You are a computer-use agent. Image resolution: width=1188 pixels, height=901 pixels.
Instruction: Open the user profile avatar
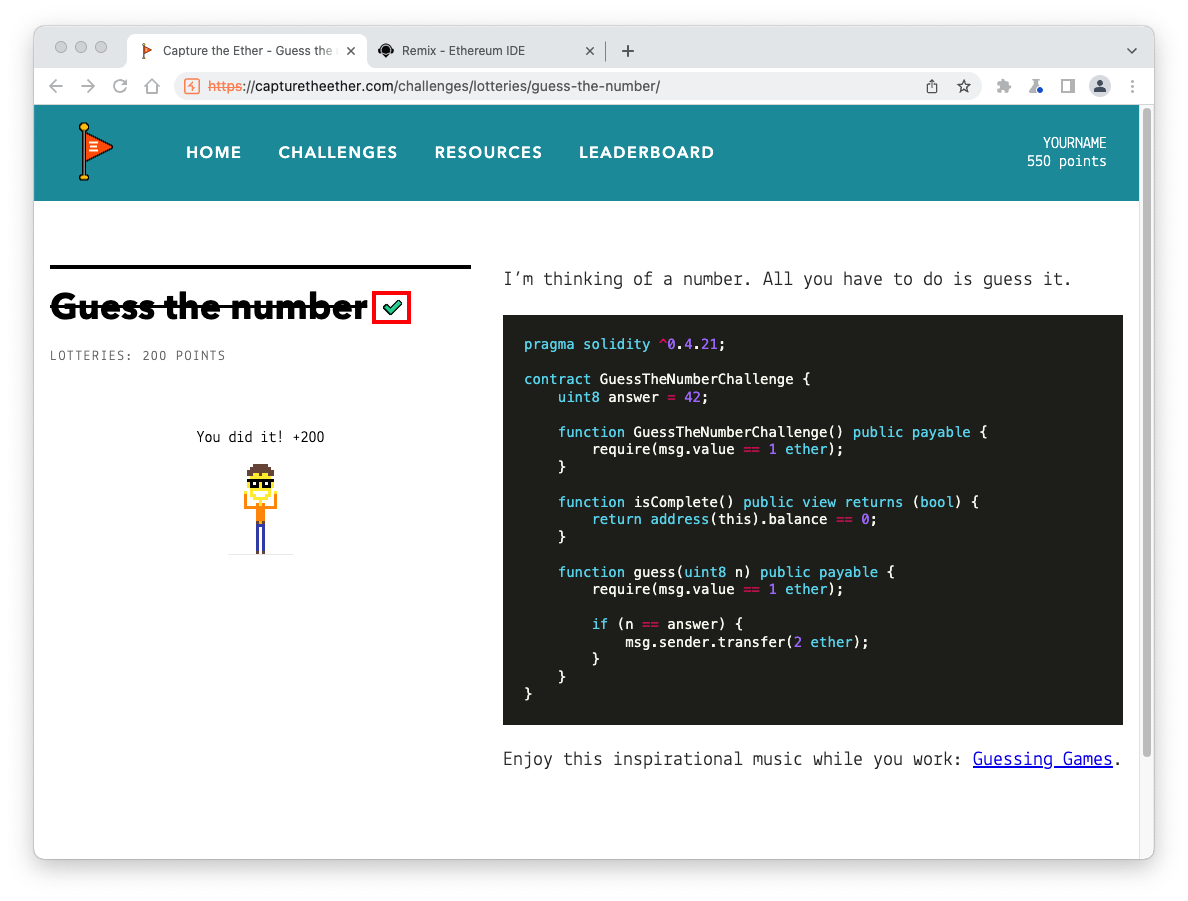coord(1100,86)
